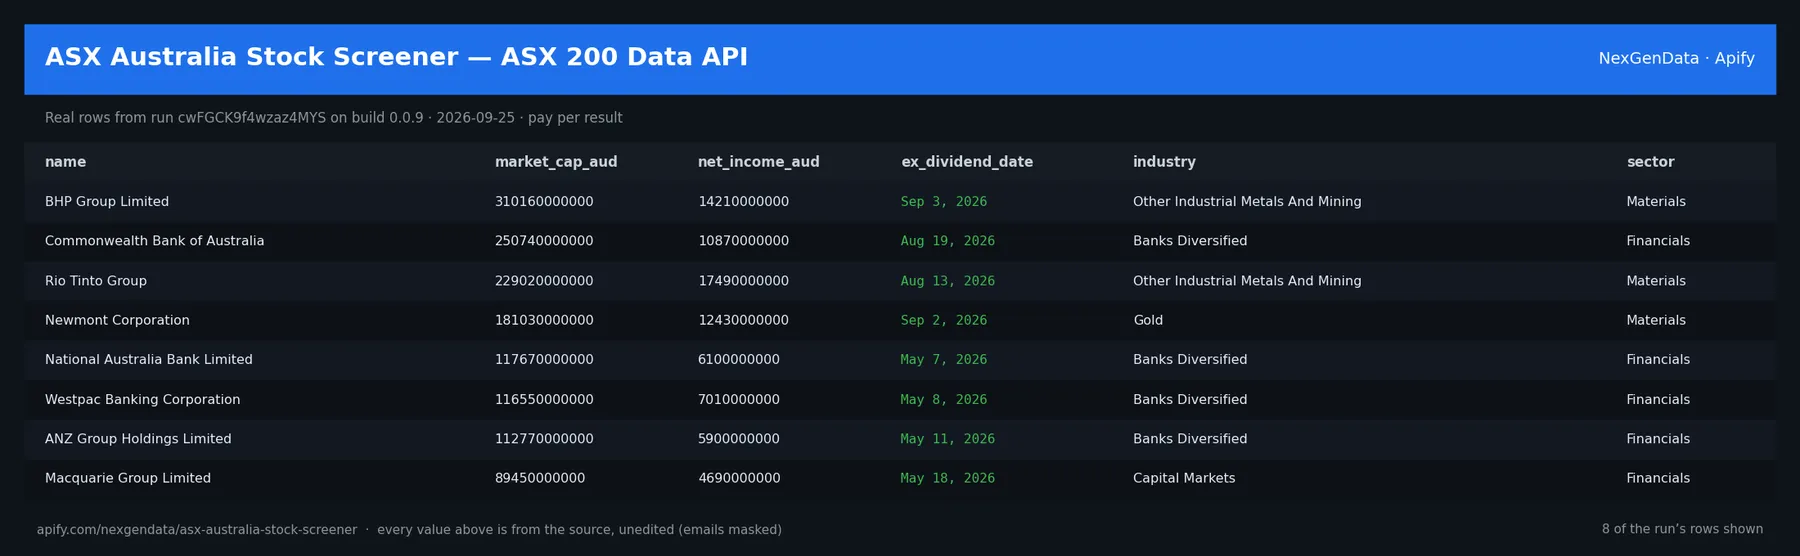Click Westpac's Banks Diversified industry cell
The height and width of the screenshot is (556, 1800).
1190,400
